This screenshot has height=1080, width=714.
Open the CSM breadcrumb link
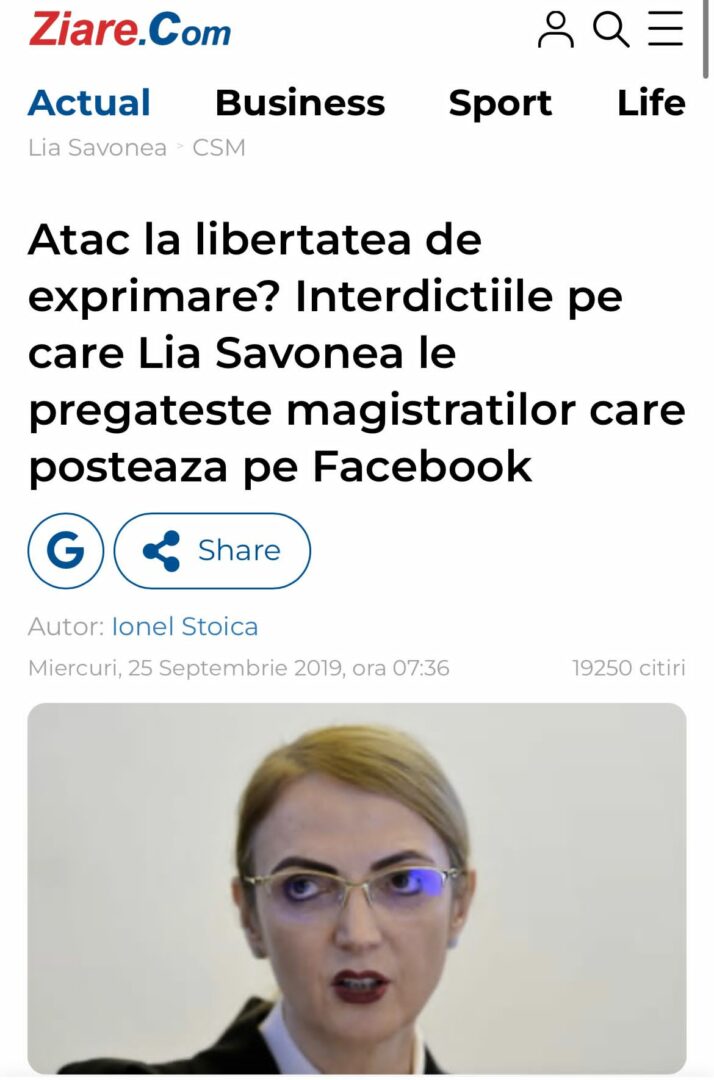coord(218,147)
